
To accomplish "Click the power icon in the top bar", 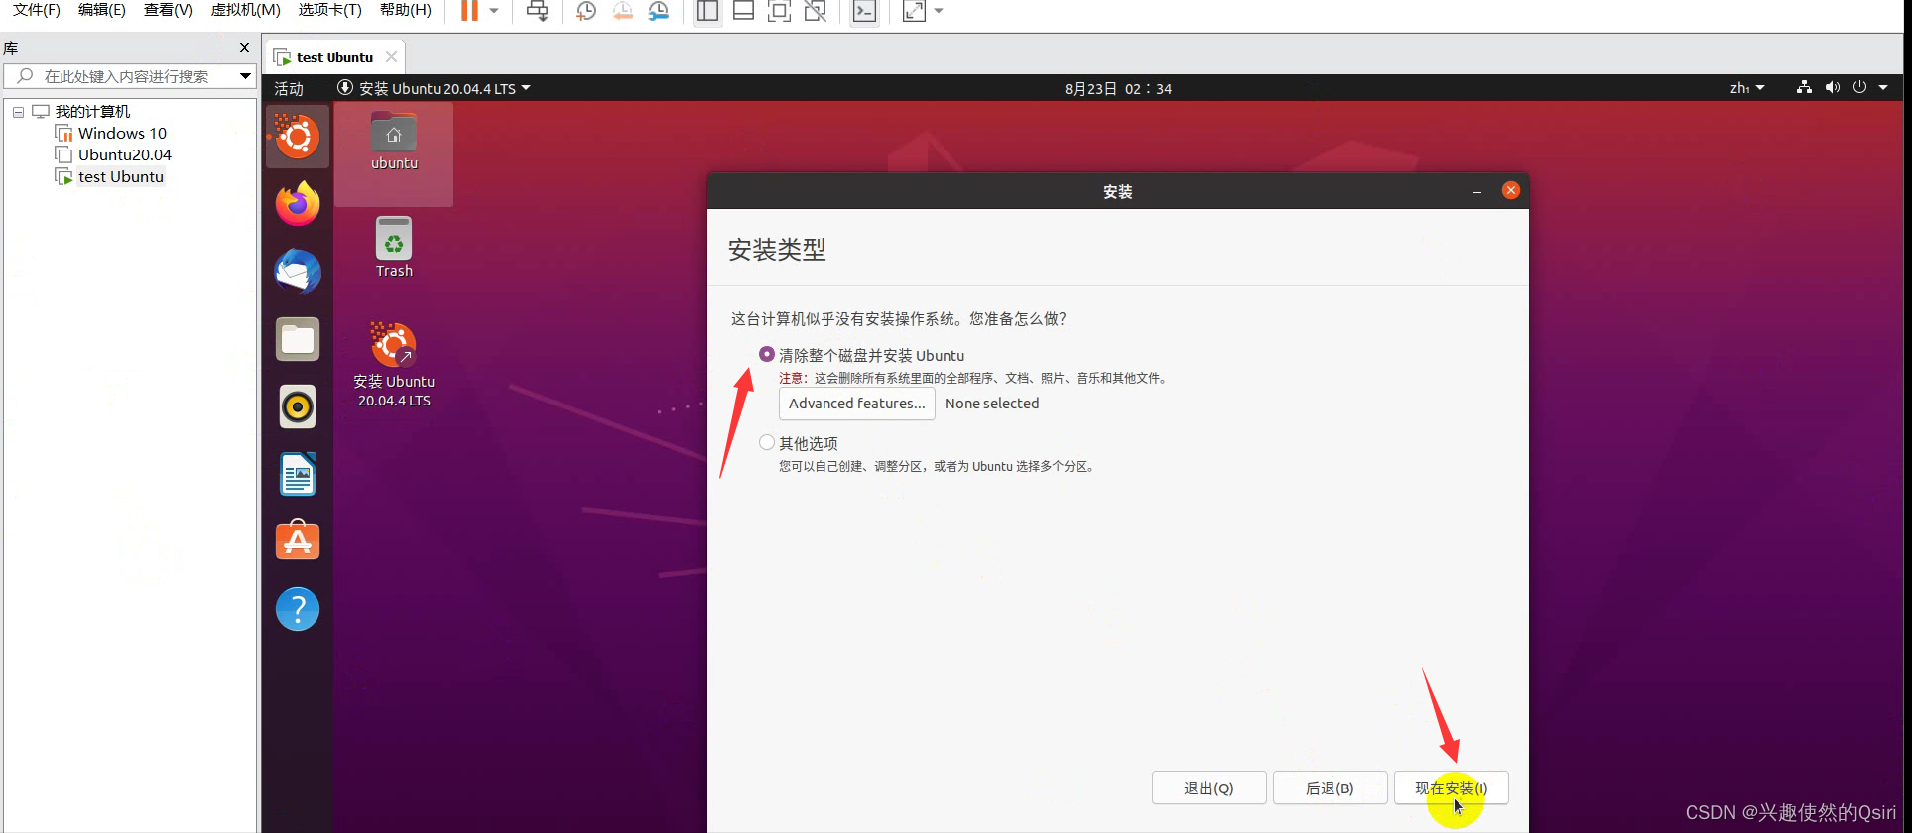I will point(1859,87).
